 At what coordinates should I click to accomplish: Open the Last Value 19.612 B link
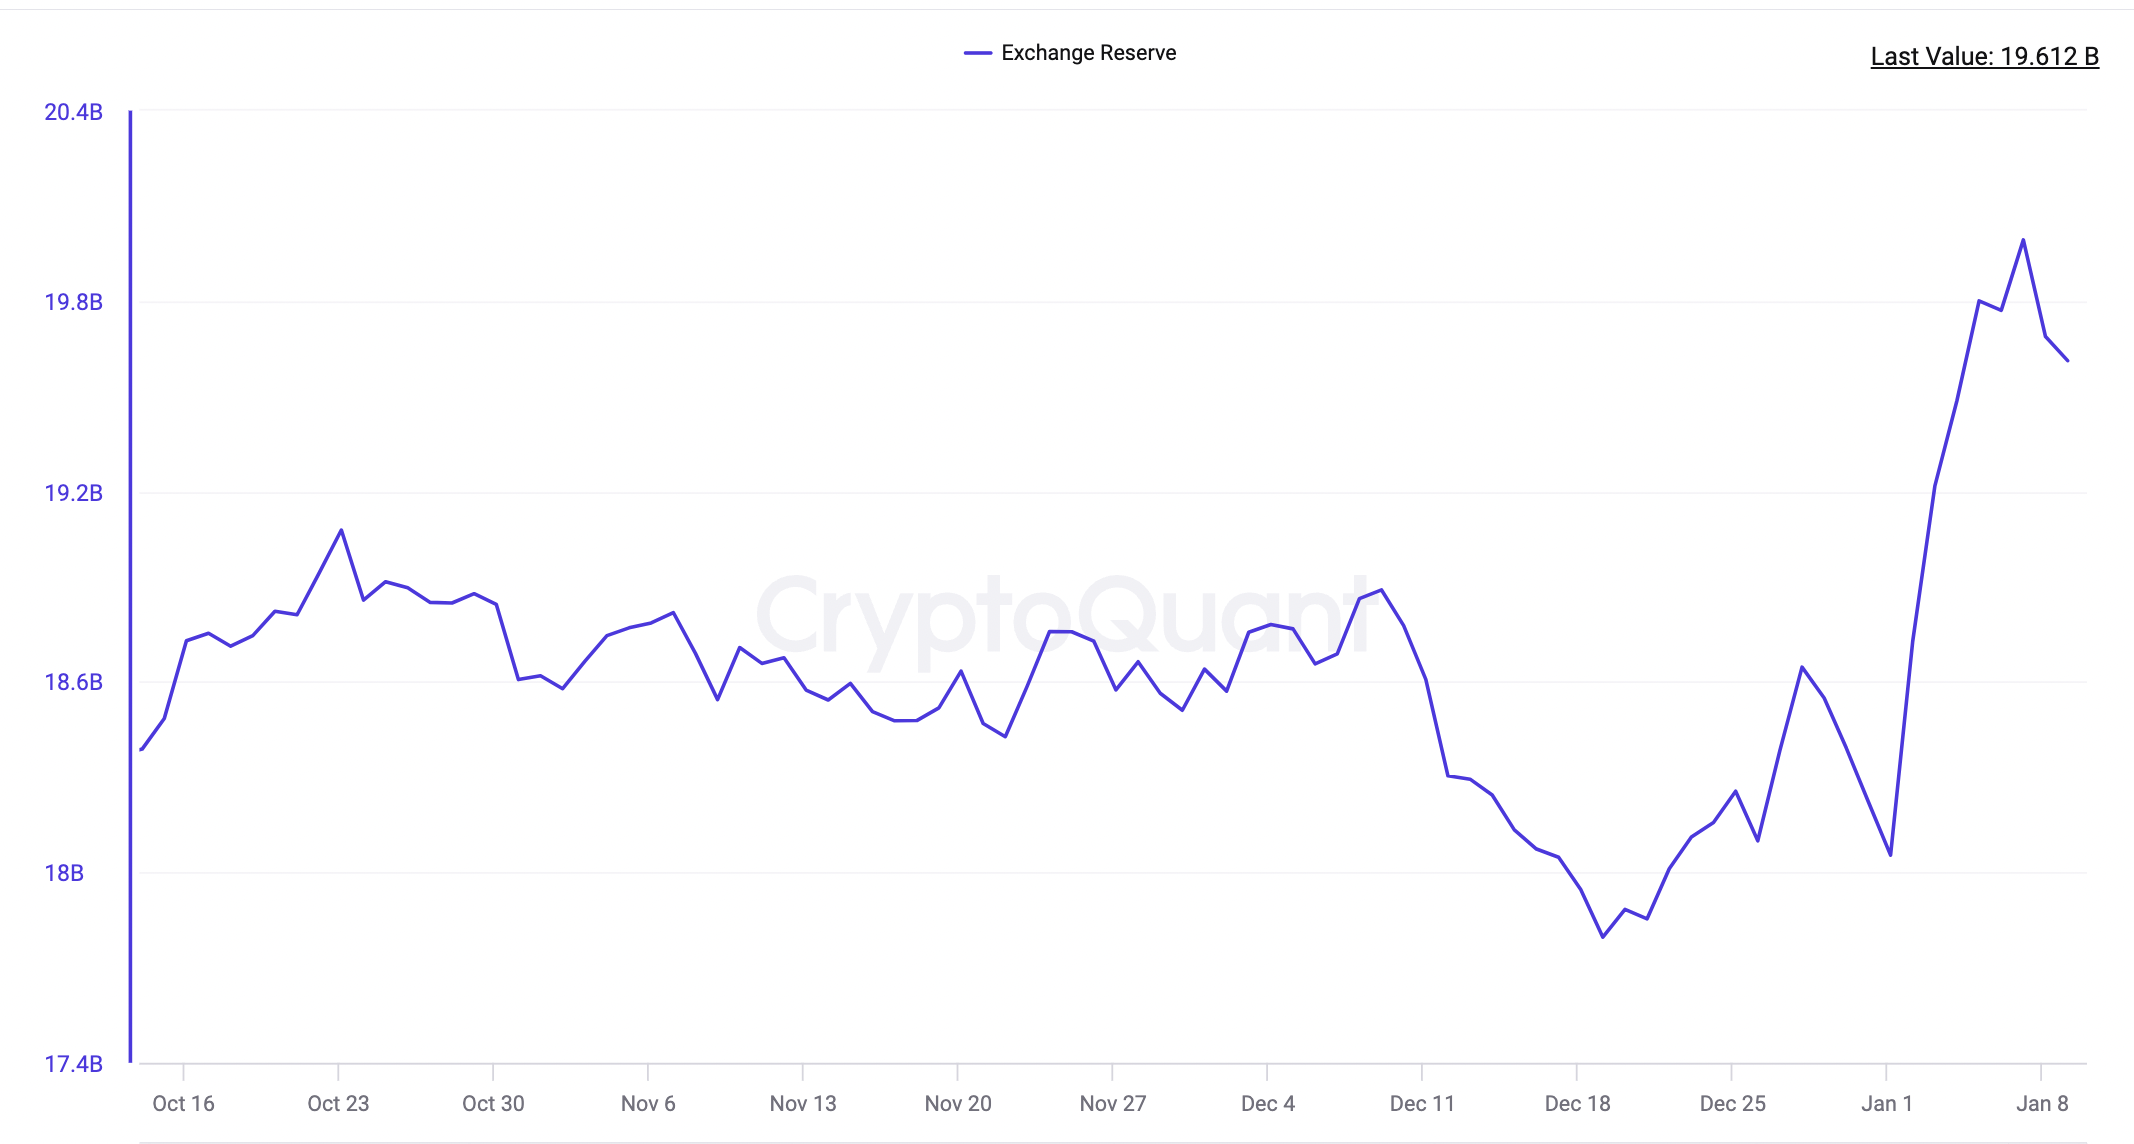point(1984,56)
